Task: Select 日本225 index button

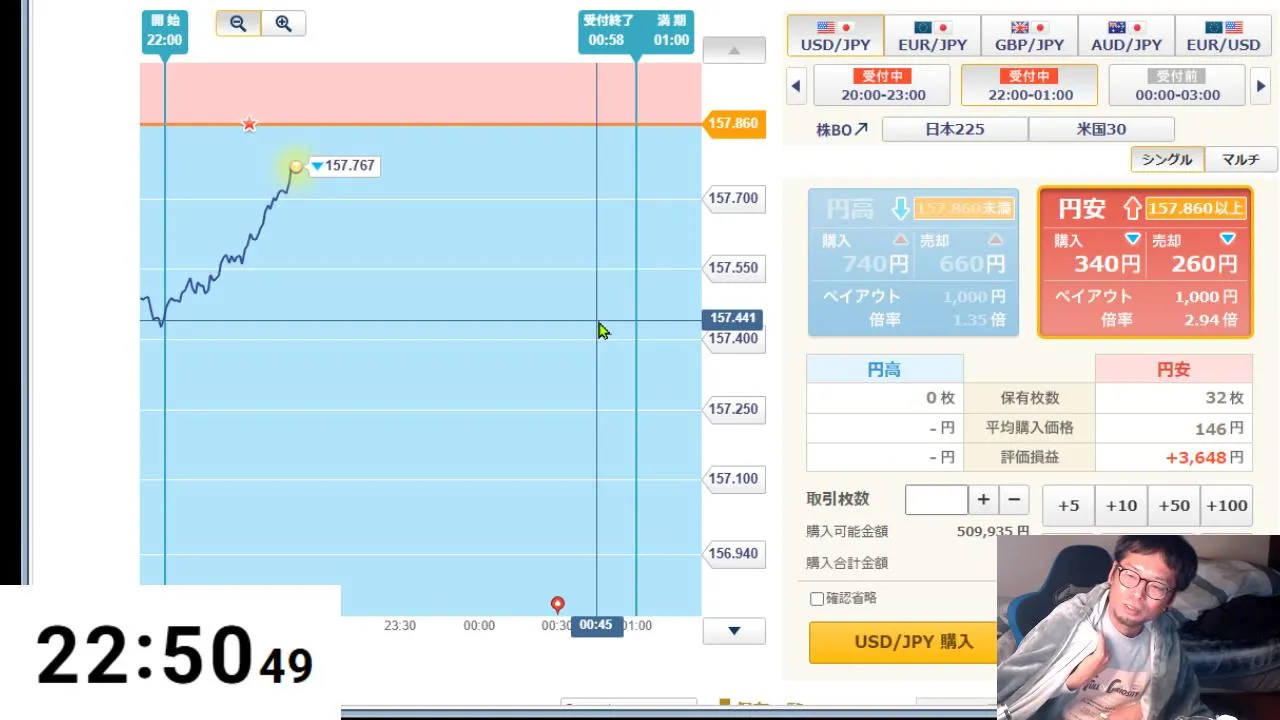Action: pyautogui.click(x=954, y=129)
